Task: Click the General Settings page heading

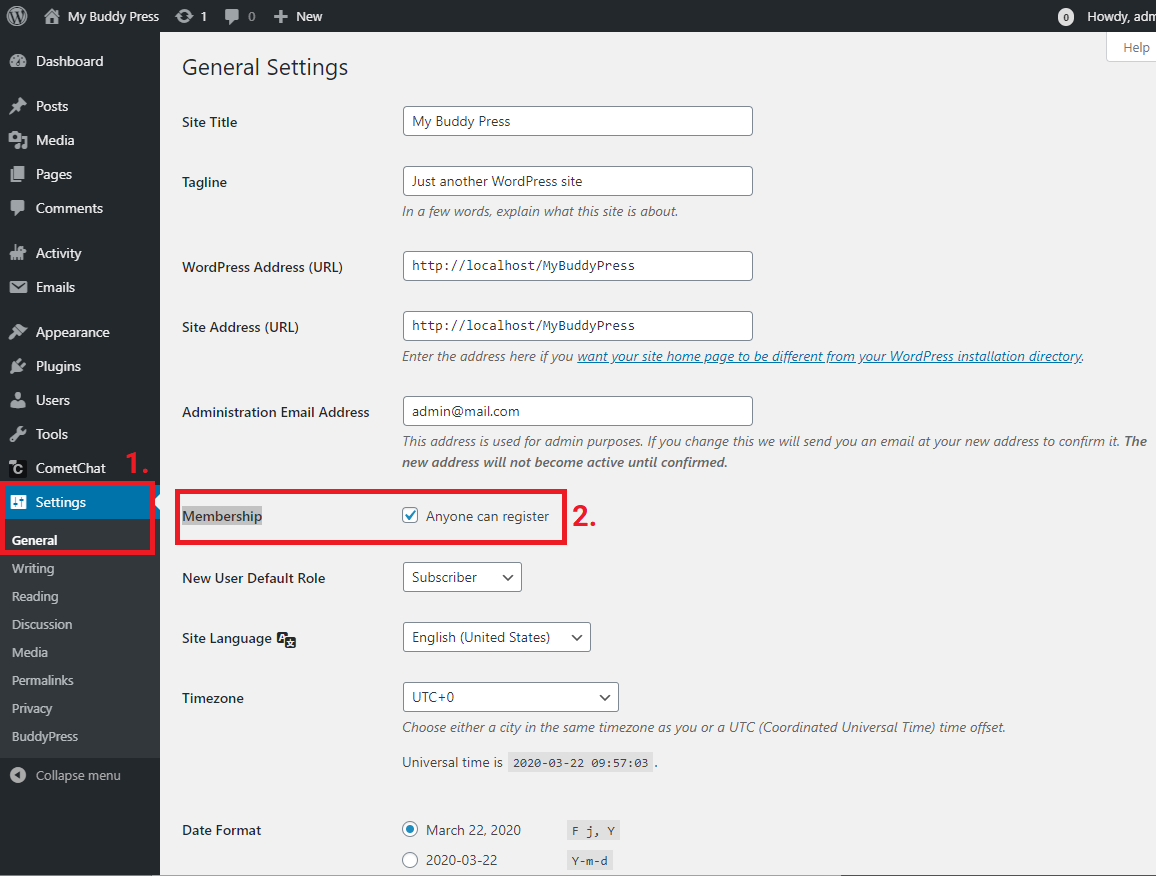Action: (265, 67)
